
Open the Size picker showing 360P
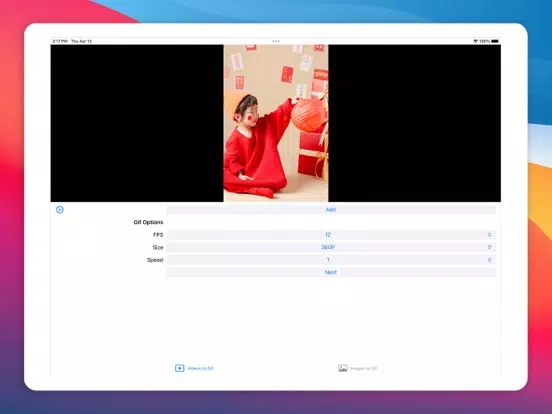331,247
